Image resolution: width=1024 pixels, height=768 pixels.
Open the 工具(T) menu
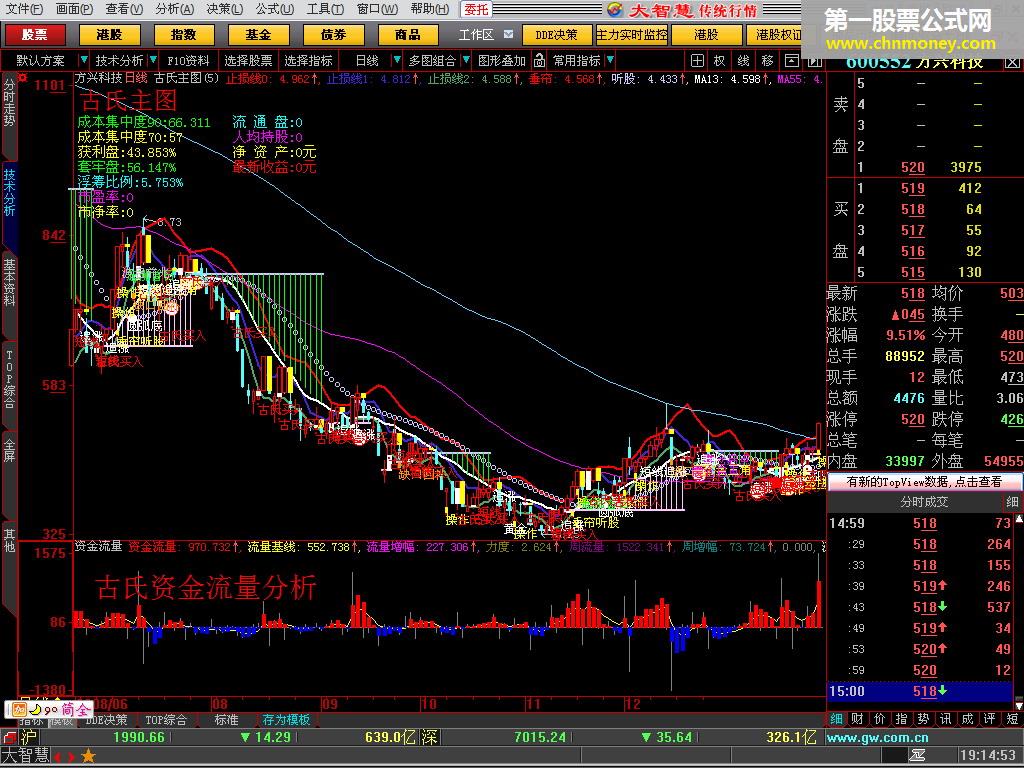pos(325,9)
